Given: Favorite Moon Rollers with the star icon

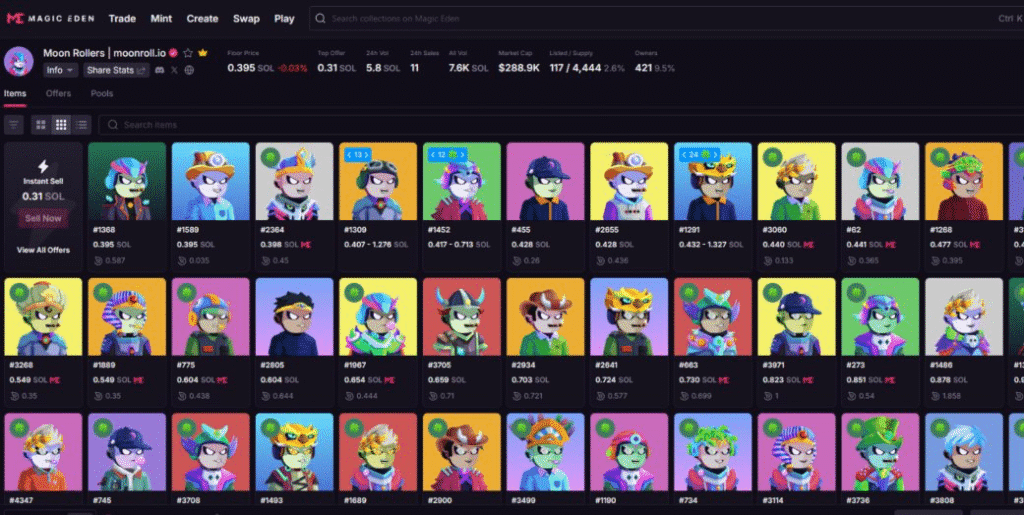Looking at the screenshot, I should [188, 52].
